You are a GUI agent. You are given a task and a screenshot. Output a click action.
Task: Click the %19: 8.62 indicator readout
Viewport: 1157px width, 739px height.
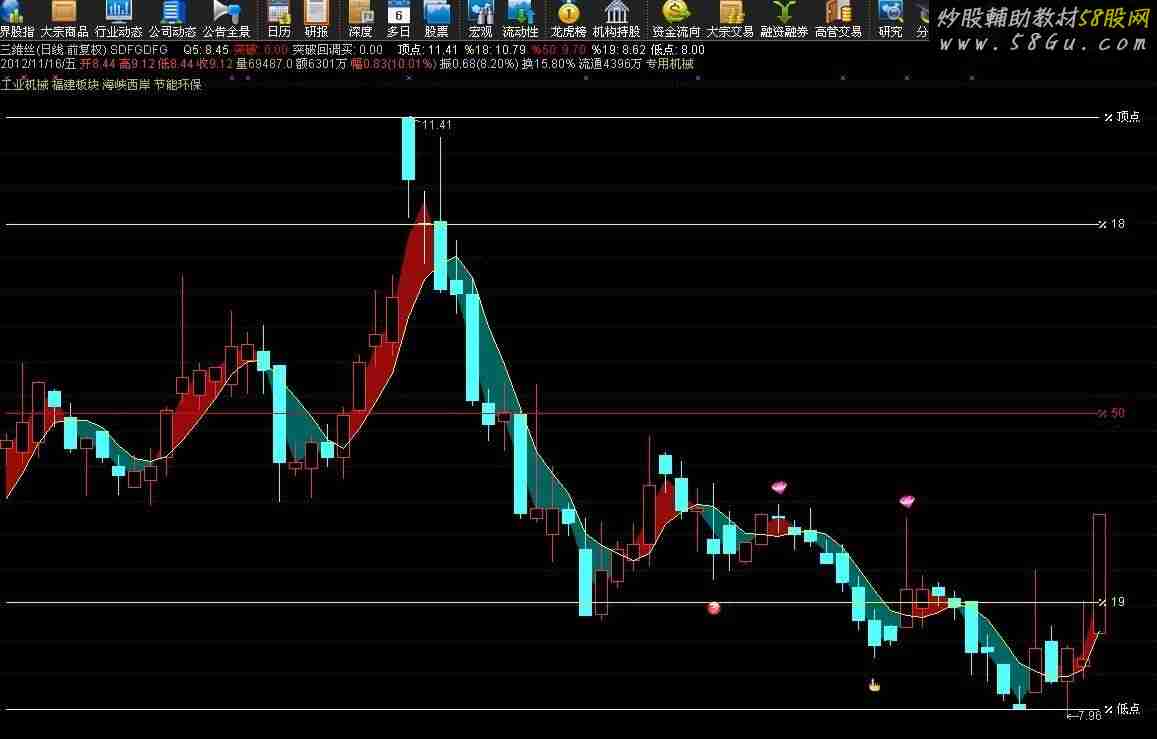(618, 49)
